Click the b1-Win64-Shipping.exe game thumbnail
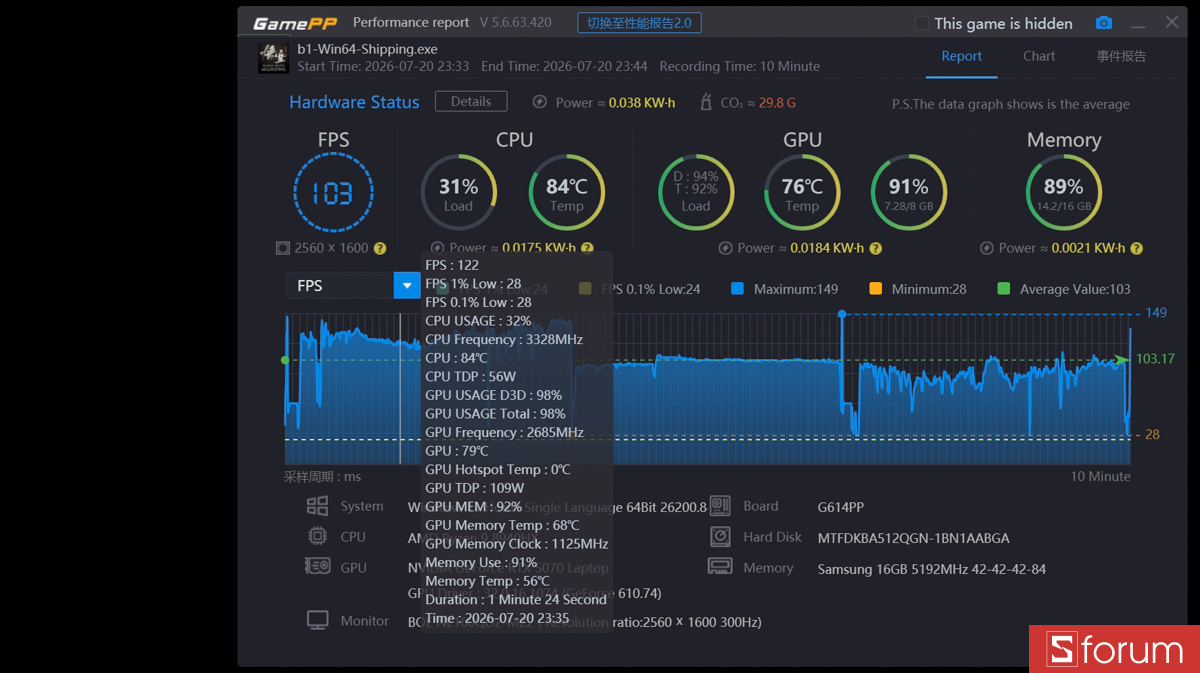 [274, 57]
